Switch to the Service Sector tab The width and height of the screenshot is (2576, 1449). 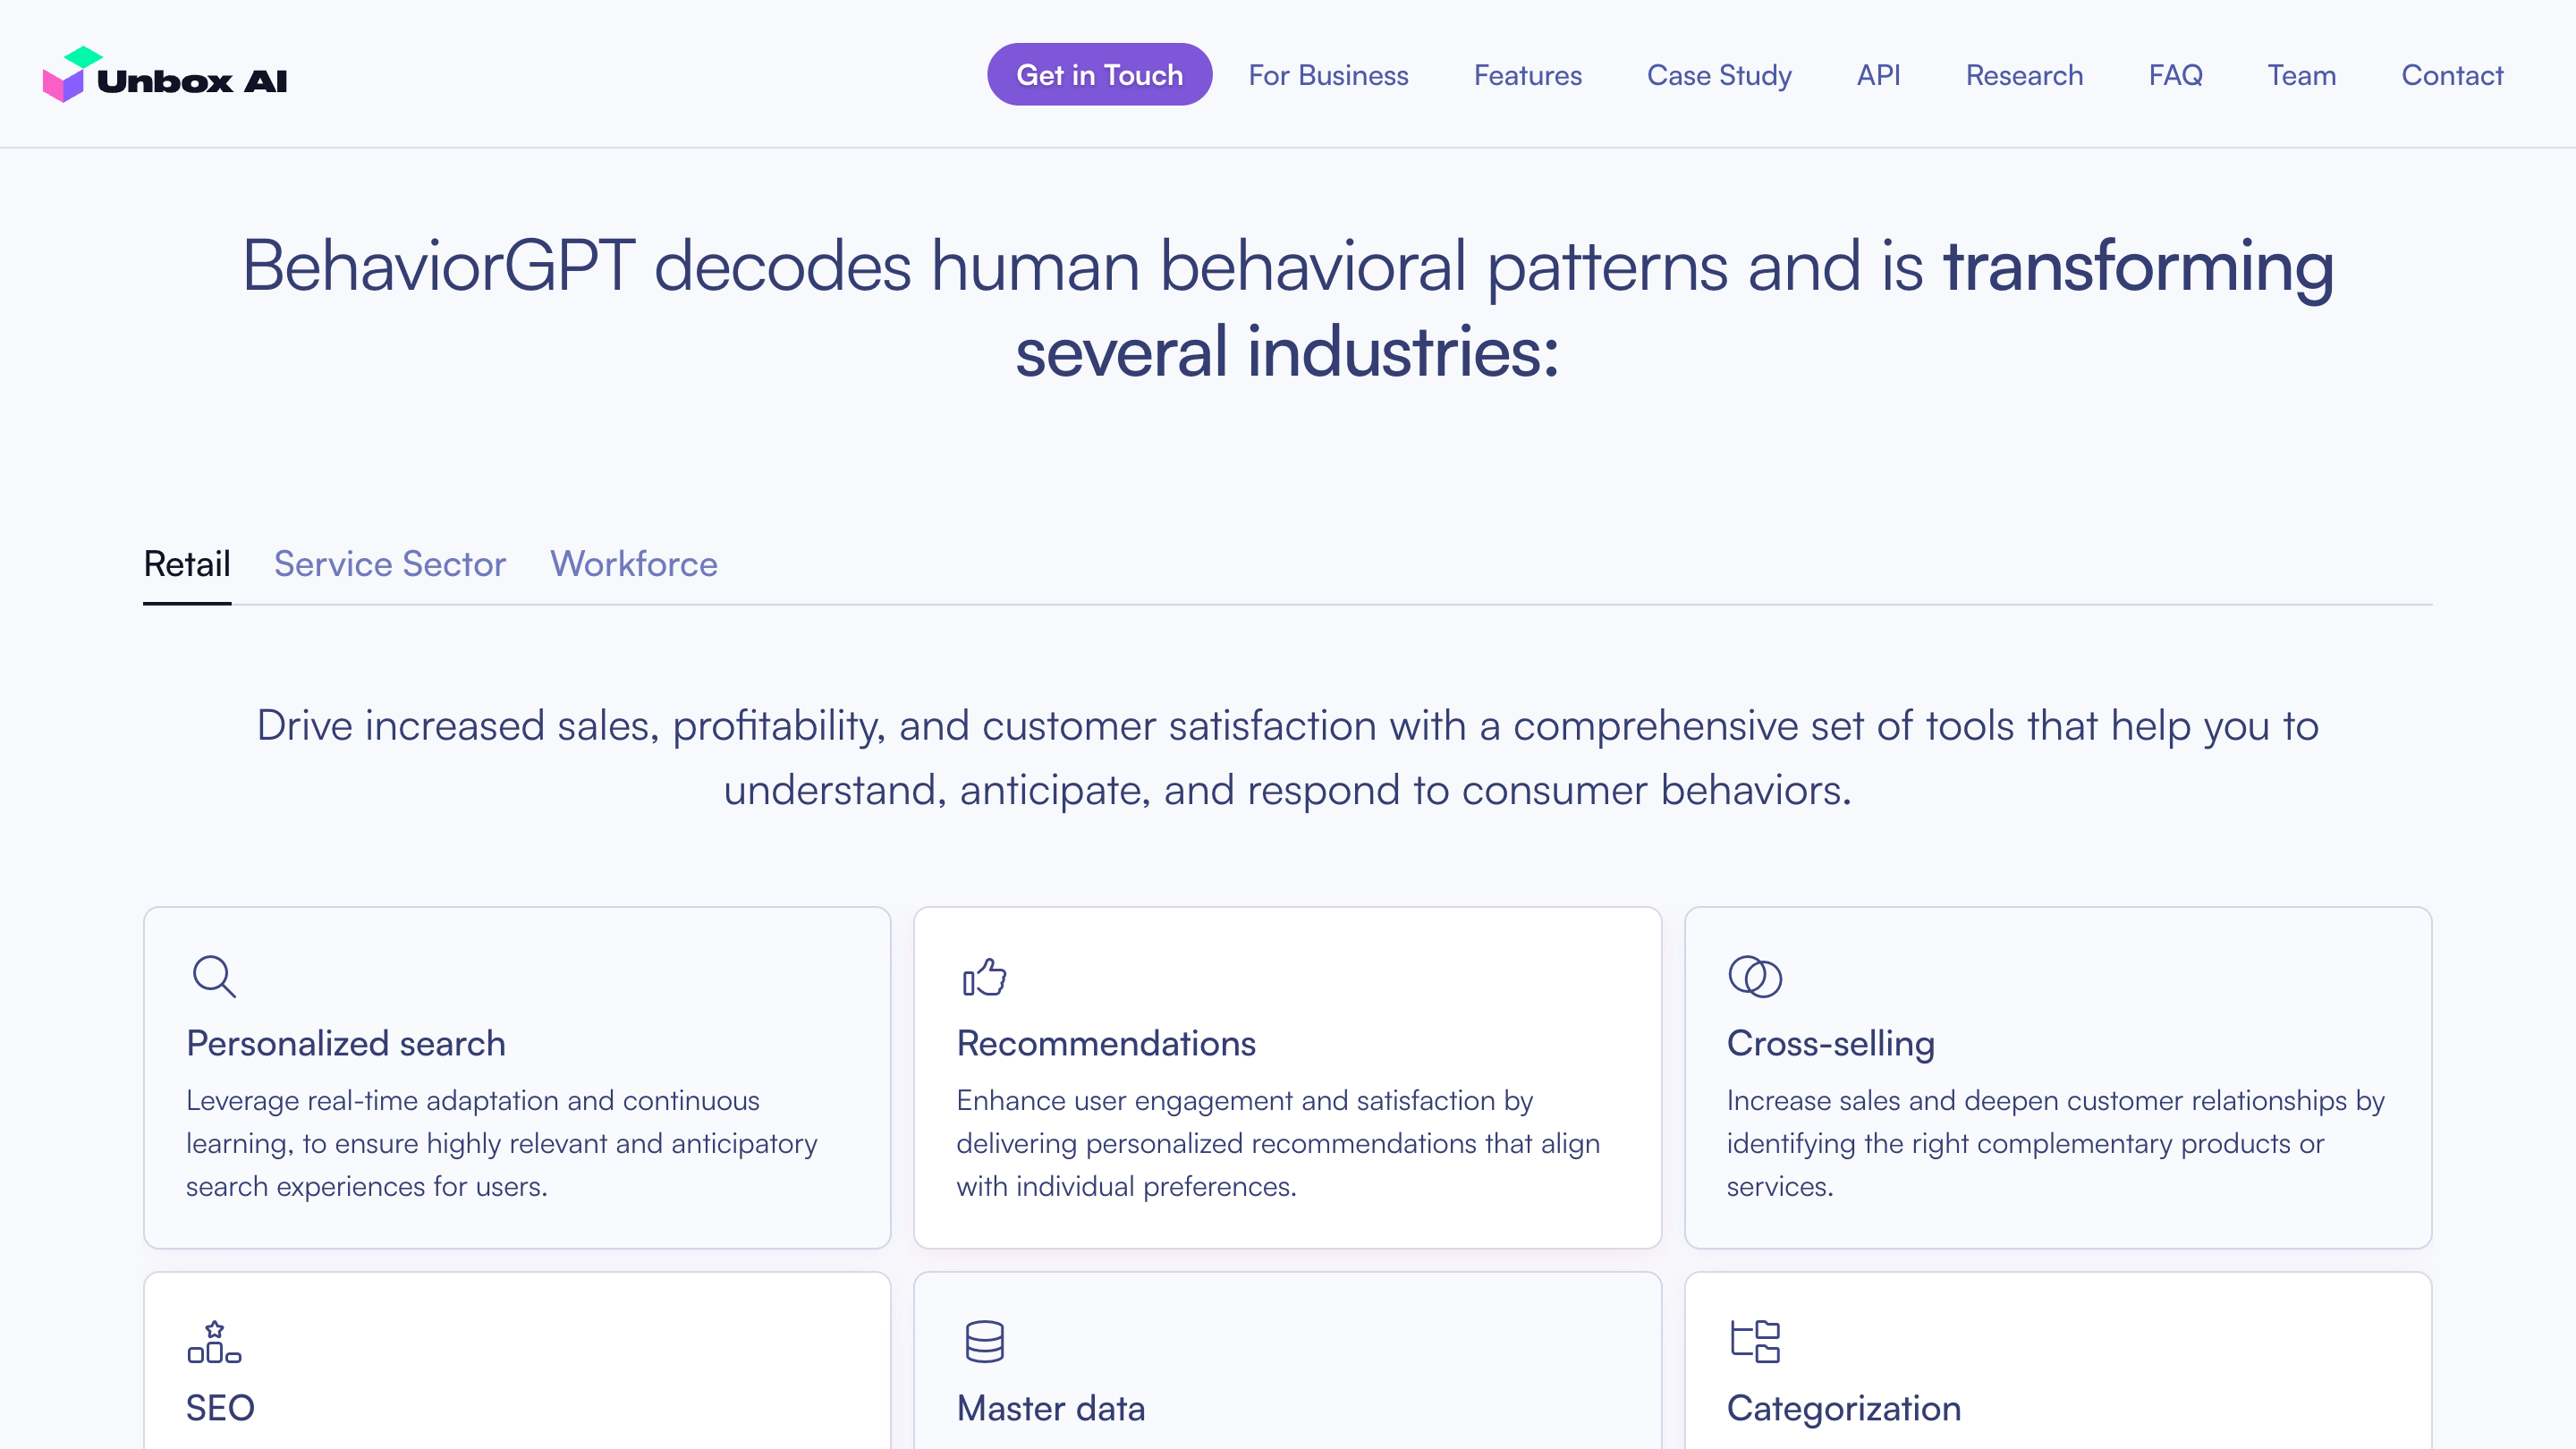tap(390, 564)
